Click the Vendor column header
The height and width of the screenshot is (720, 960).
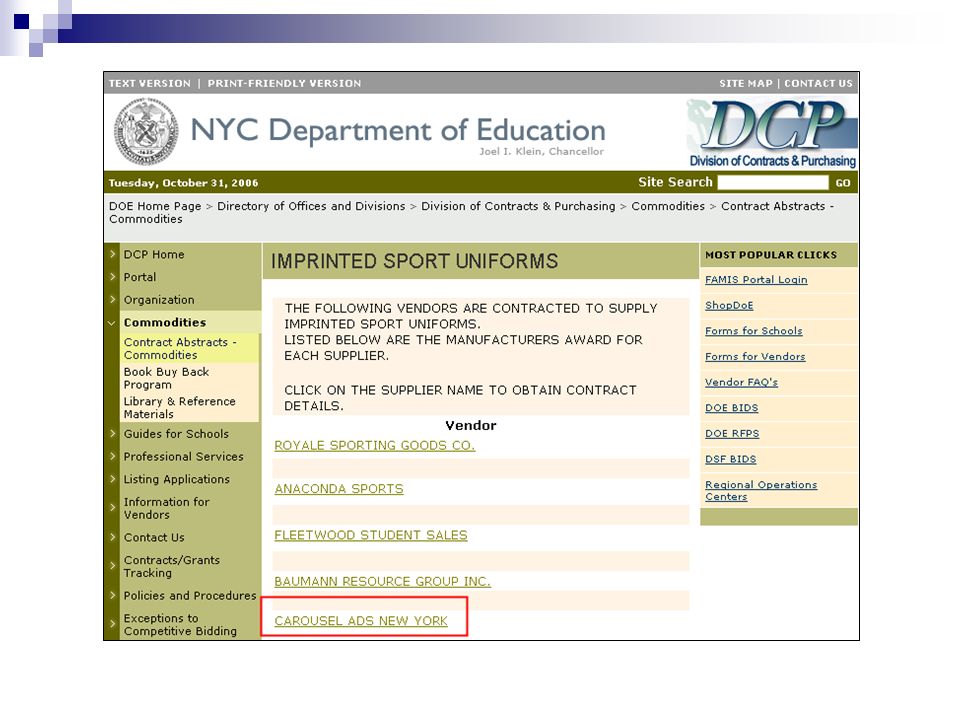[x=471, y=426]
